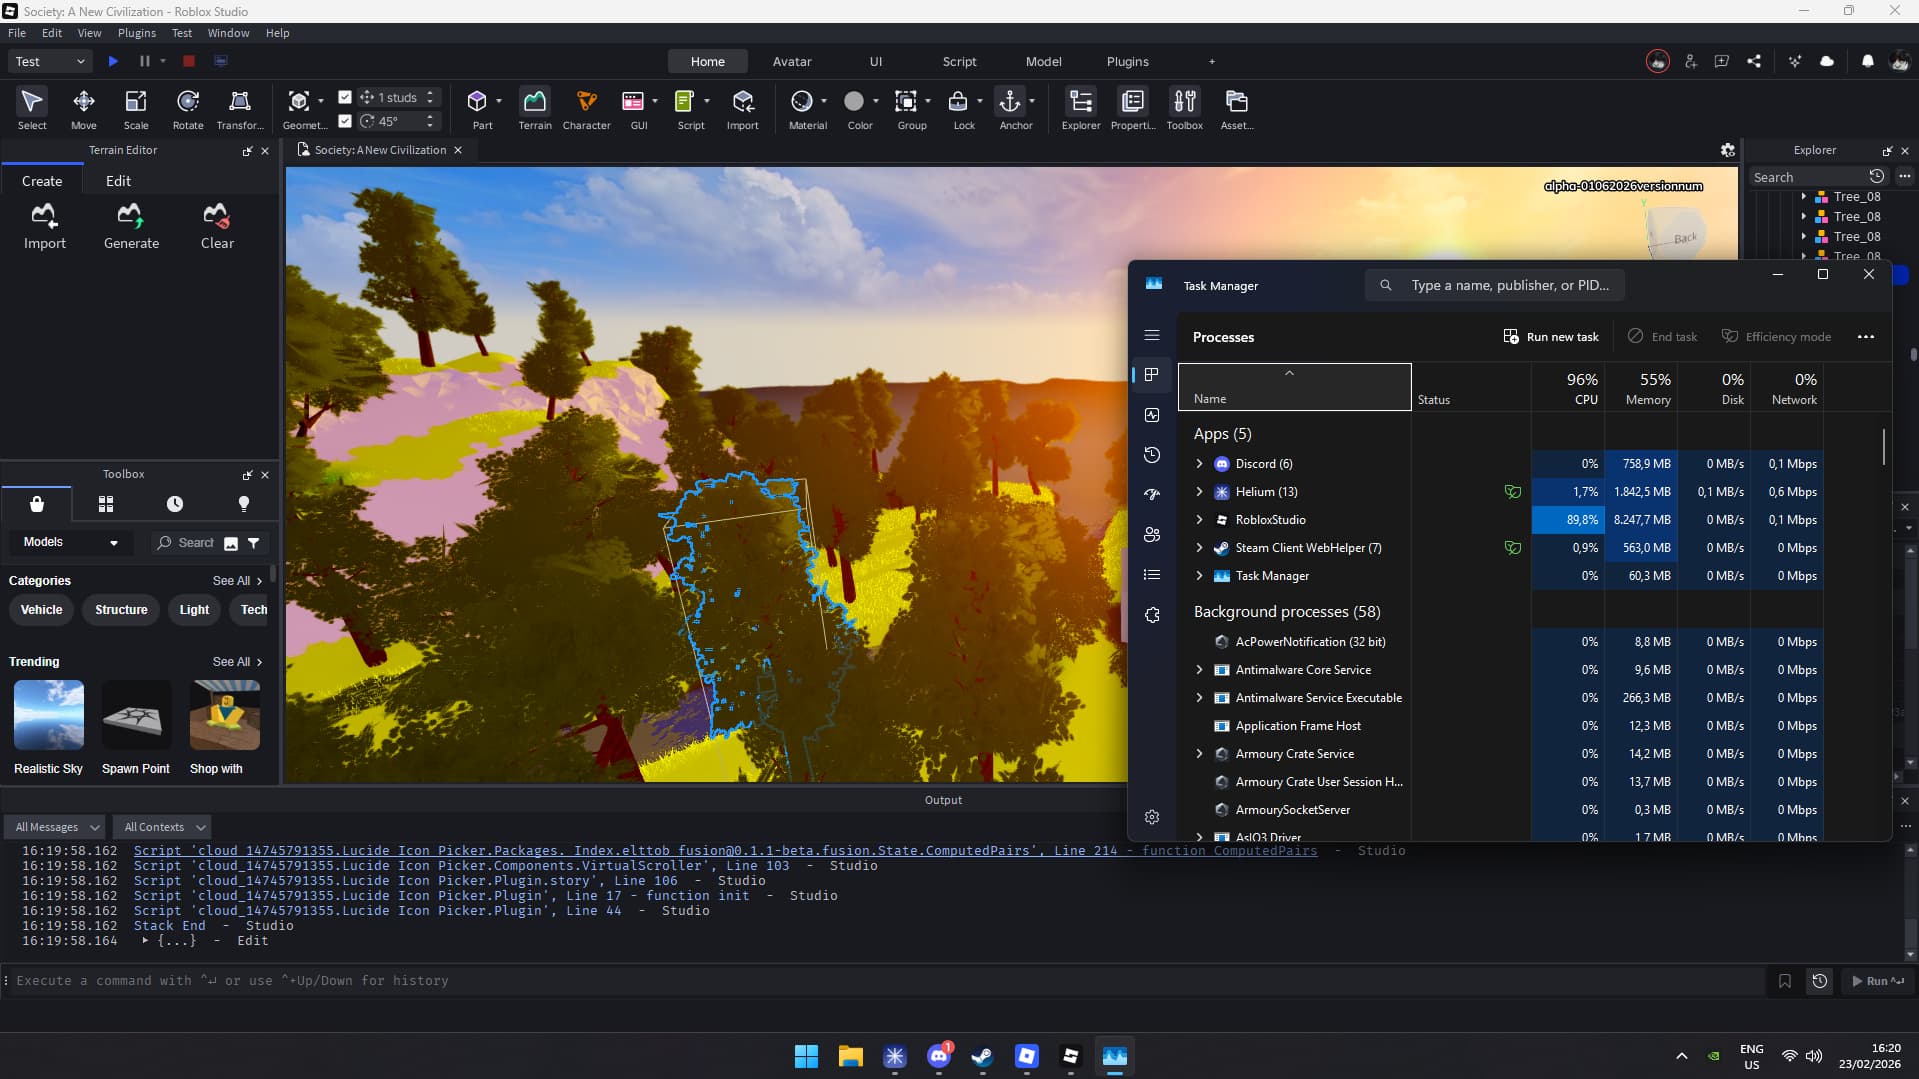Open Performance page in Task Manager

pyautogui.click(x=1152, y=415)
